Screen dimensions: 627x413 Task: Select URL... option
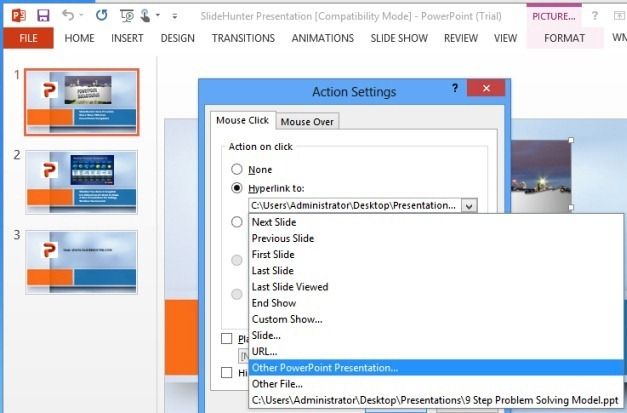(436, 351)
